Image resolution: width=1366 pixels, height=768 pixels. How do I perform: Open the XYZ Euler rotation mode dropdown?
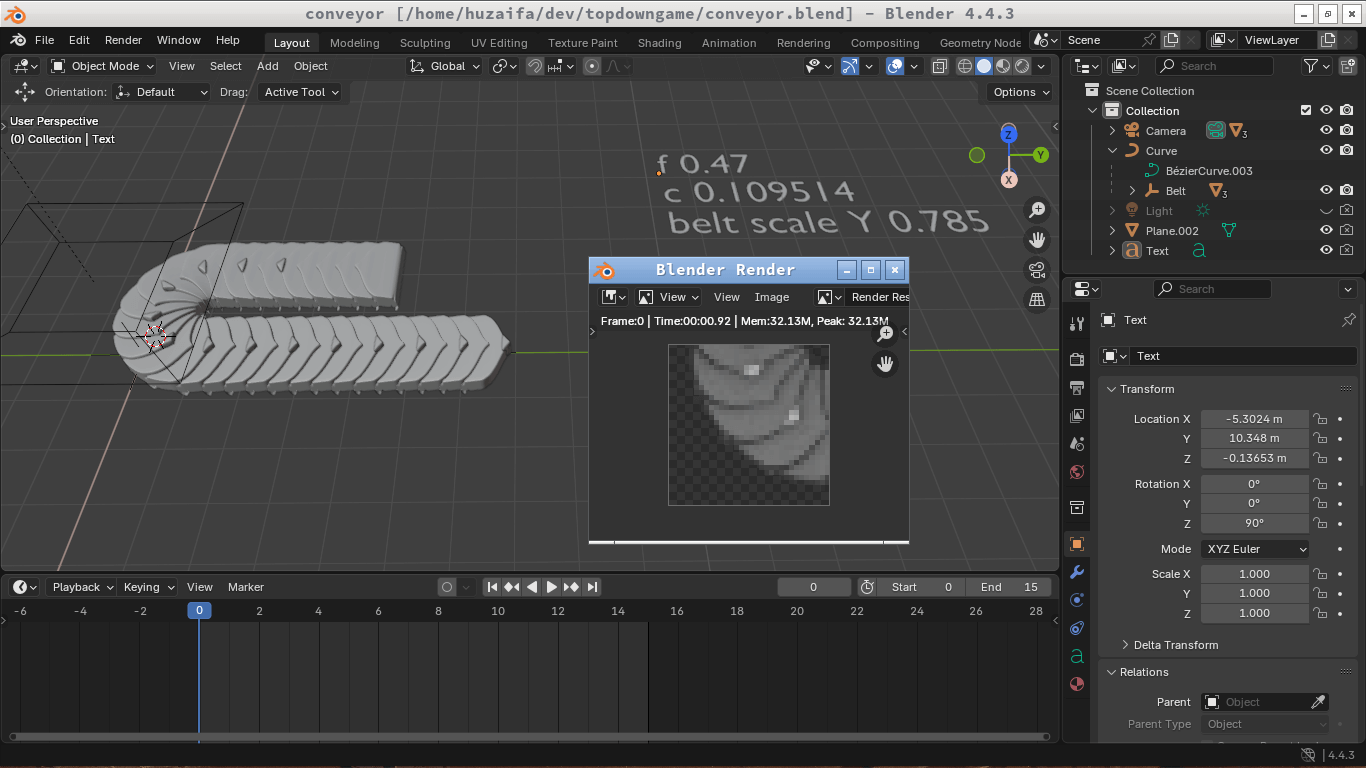click(x=1255, y=549)
